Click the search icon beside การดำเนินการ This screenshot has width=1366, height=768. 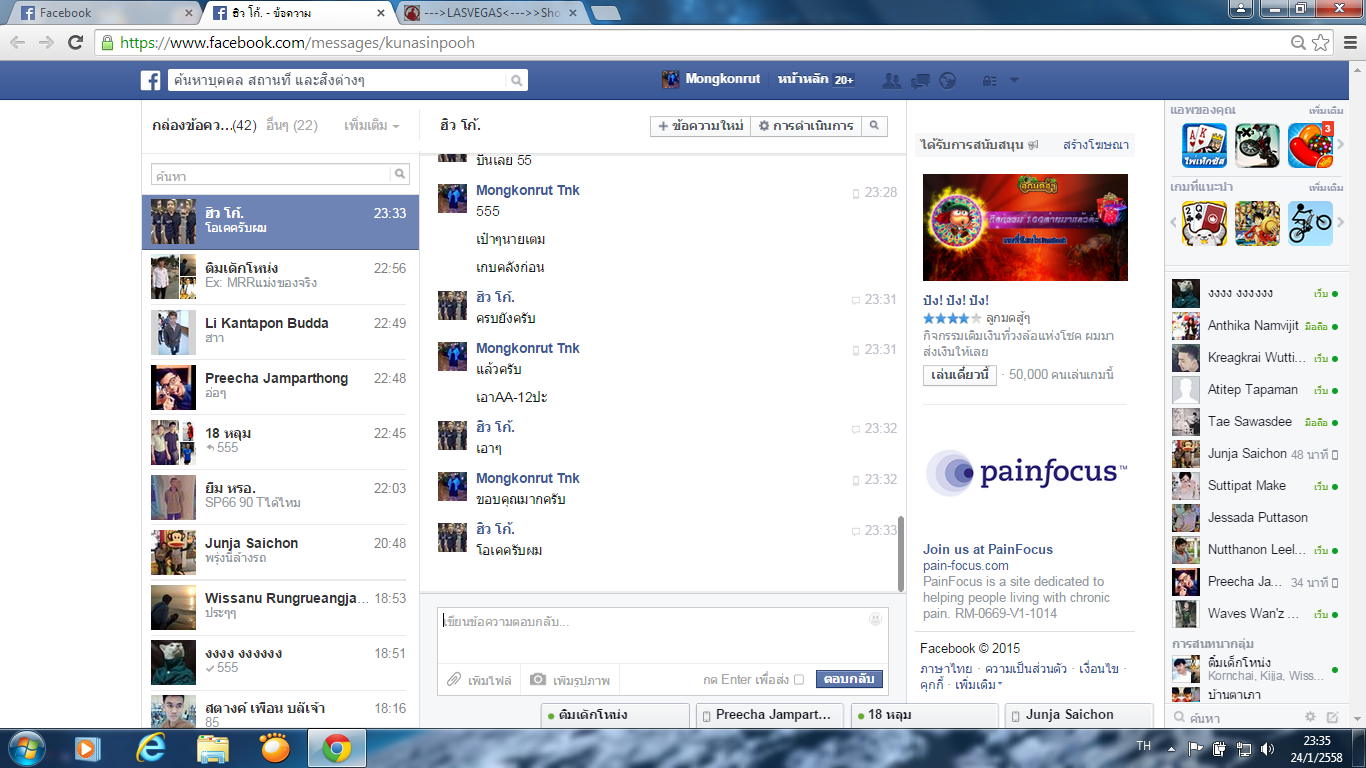click(874, 126)
